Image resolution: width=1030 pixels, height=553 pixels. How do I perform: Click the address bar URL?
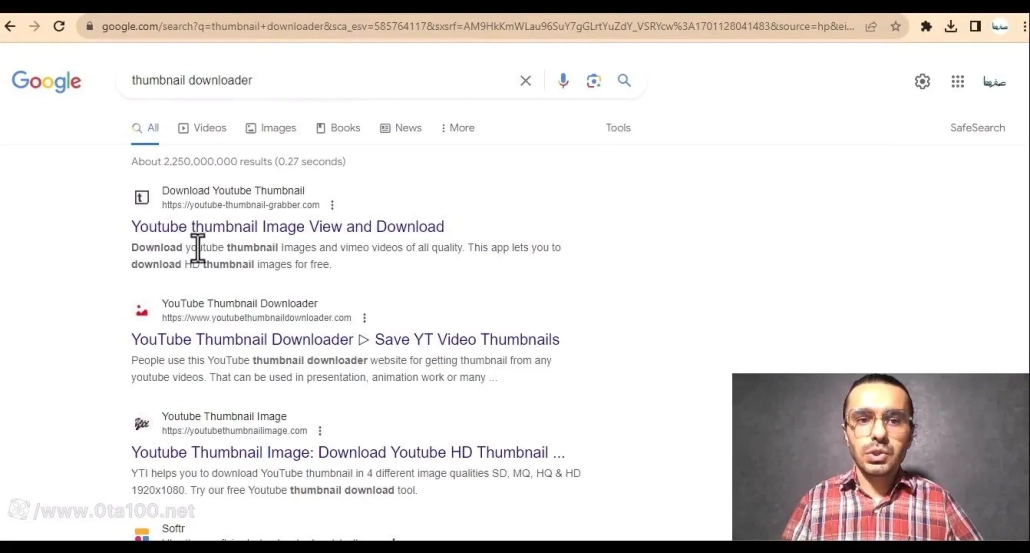(478, 26)
